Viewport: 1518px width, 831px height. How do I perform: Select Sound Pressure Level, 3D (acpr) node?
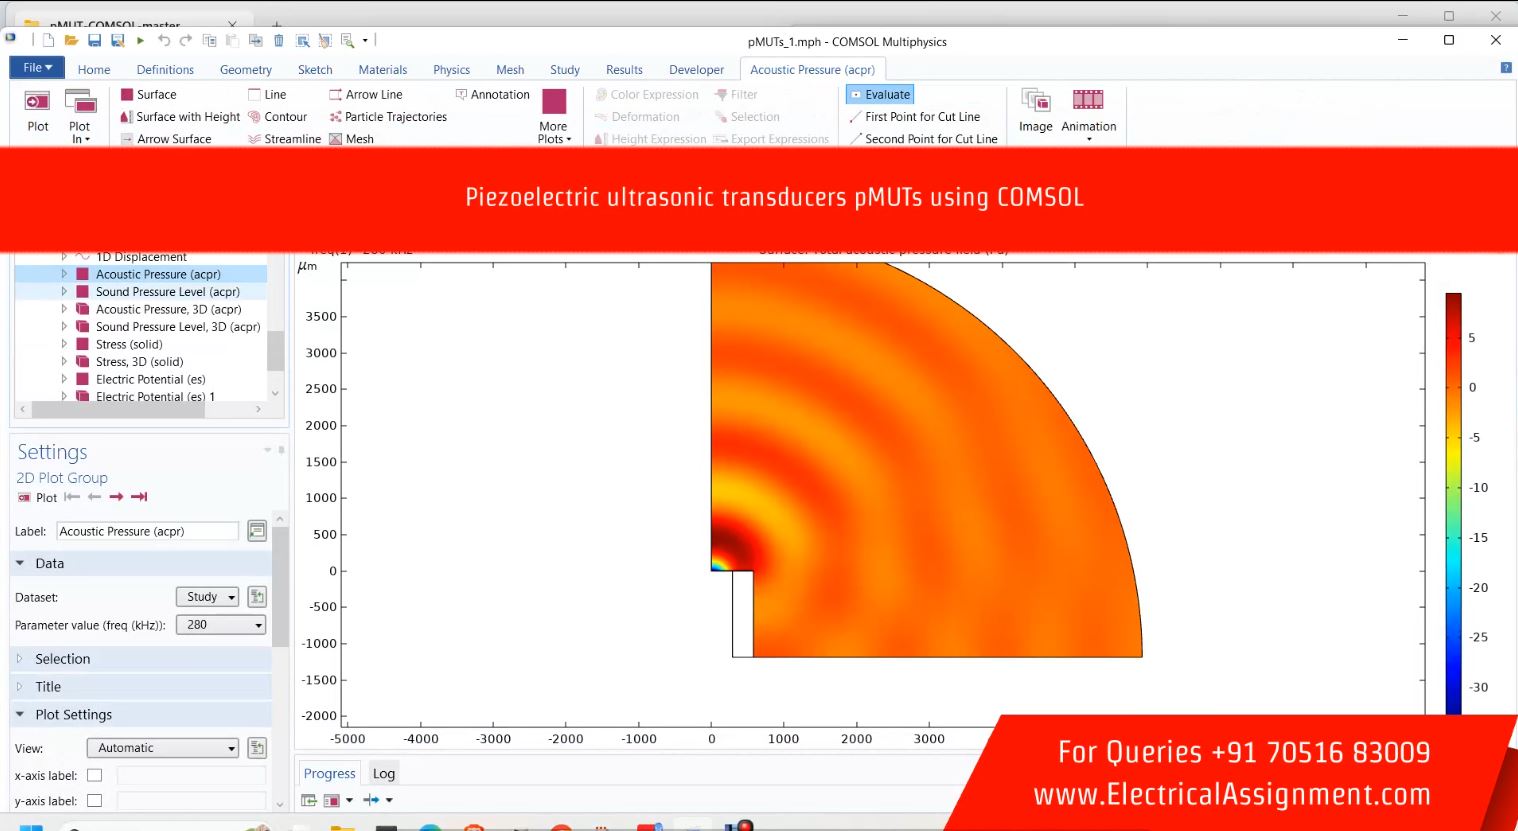178,327
